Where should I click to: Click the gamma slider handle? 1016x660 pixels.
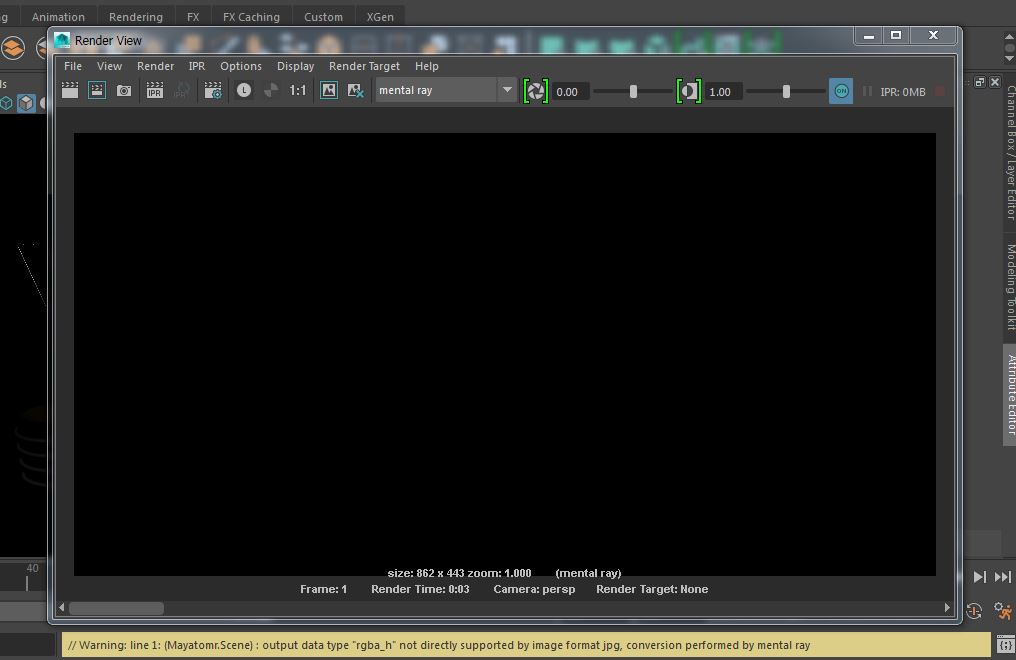pyautogui.click(x=786, y=92)
